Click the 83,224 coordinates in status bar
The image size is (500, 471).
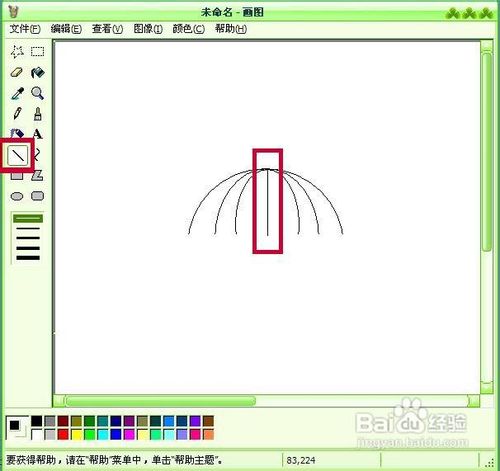301,460
